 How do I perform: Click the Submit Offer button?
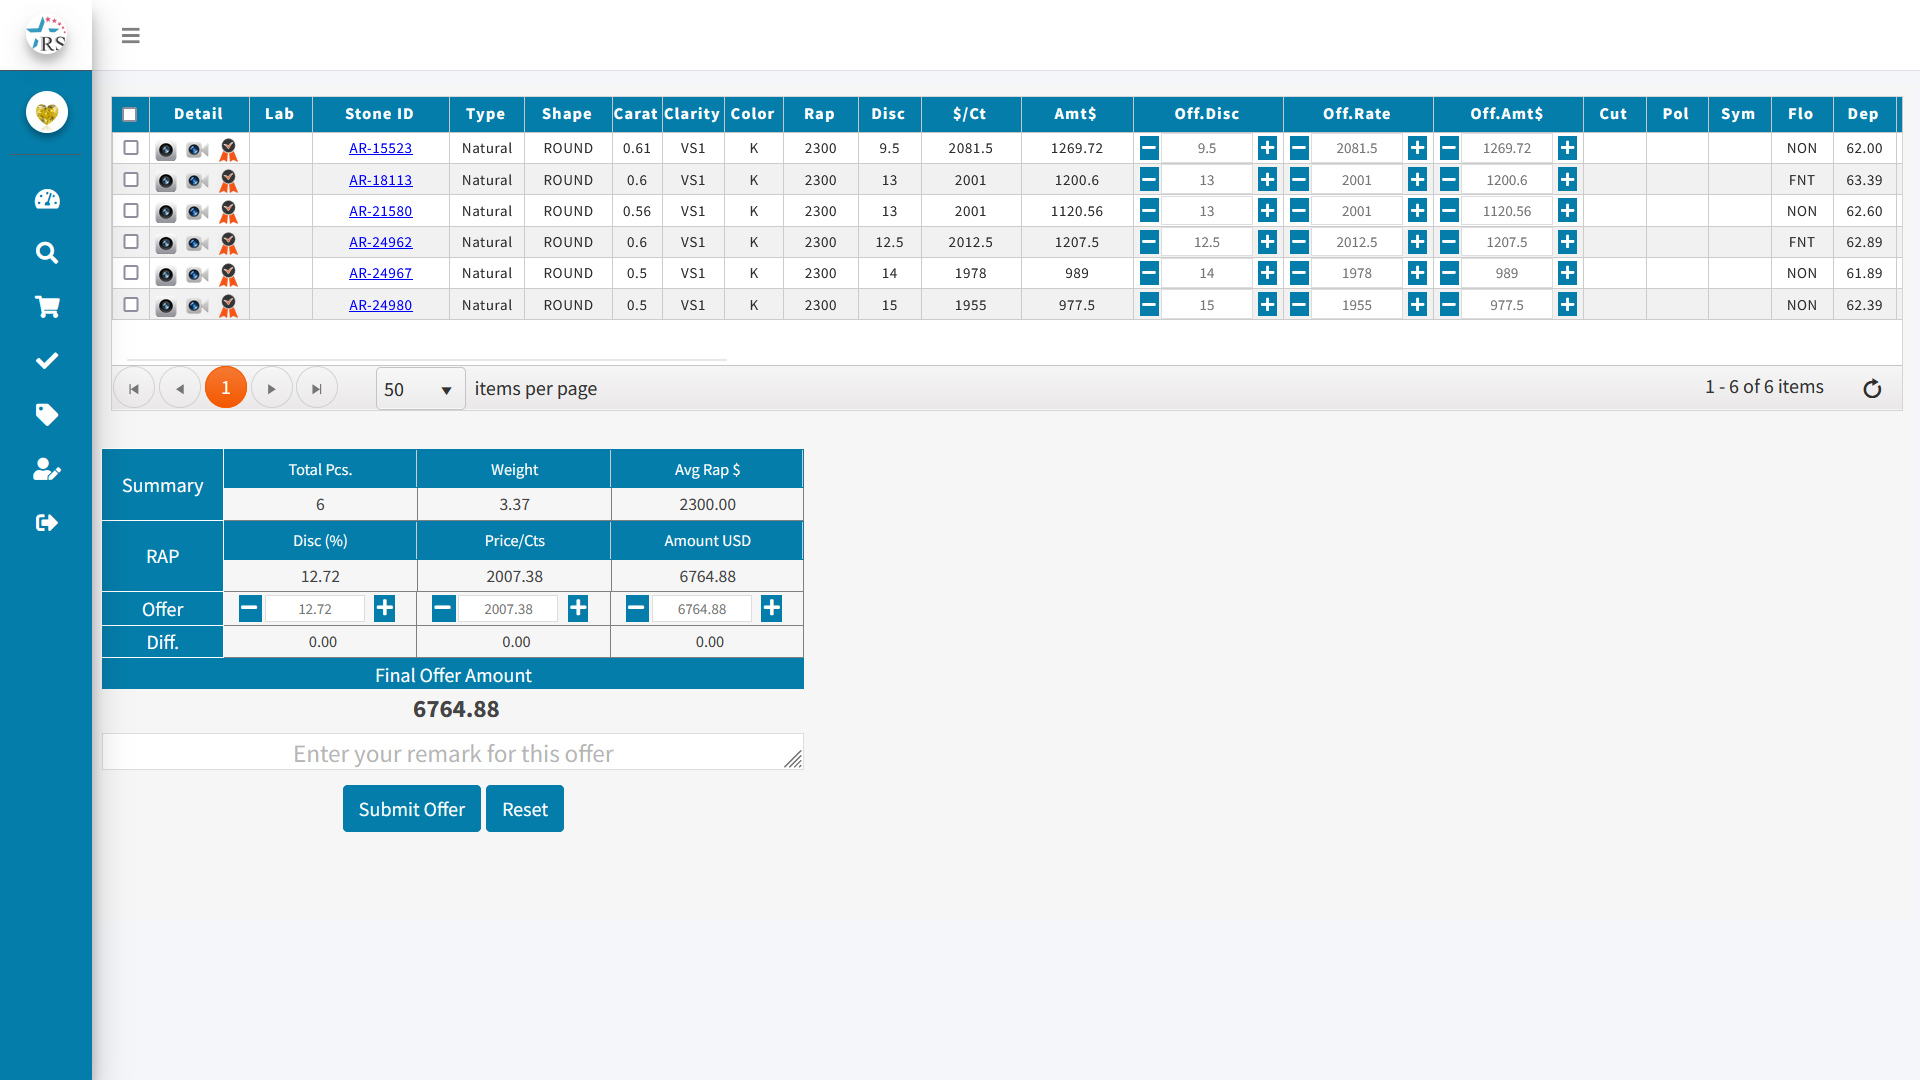(412, 809)
